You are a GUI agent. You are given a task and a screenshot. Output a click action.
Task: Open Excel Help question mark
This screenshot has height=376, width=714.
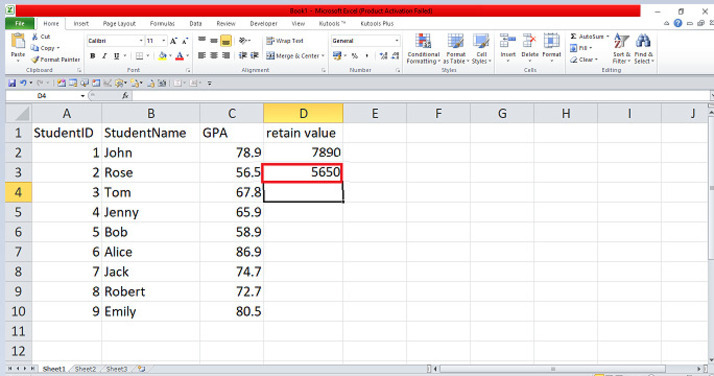[x=678, y=23]
